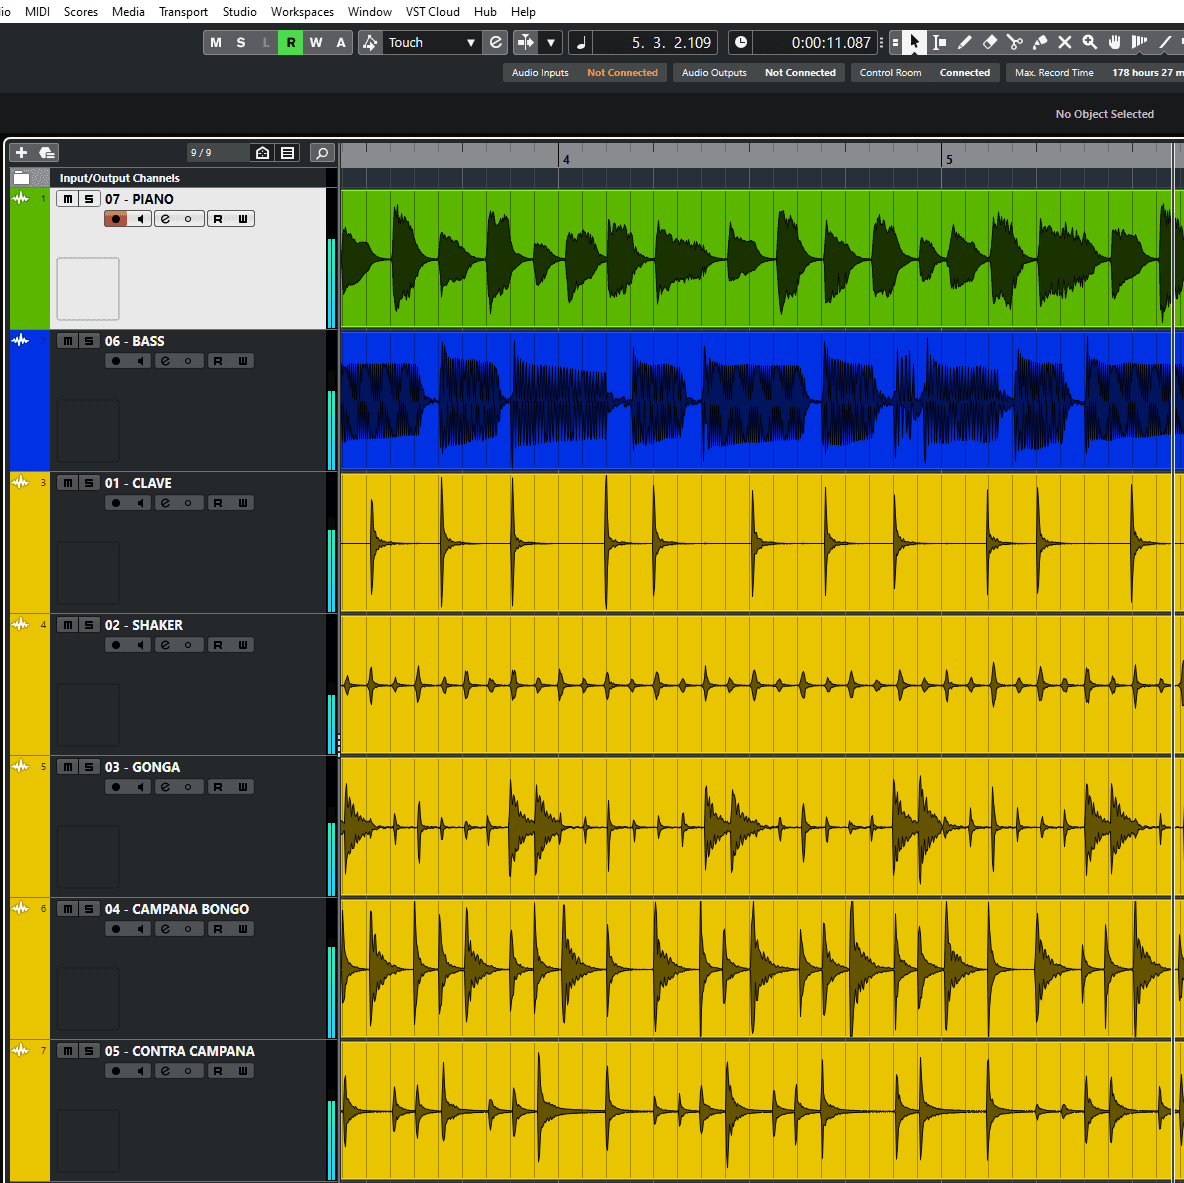This screenshot has height=1183, width=1184.
Task: Select the Eraser tool
Action: coord(990,42)
